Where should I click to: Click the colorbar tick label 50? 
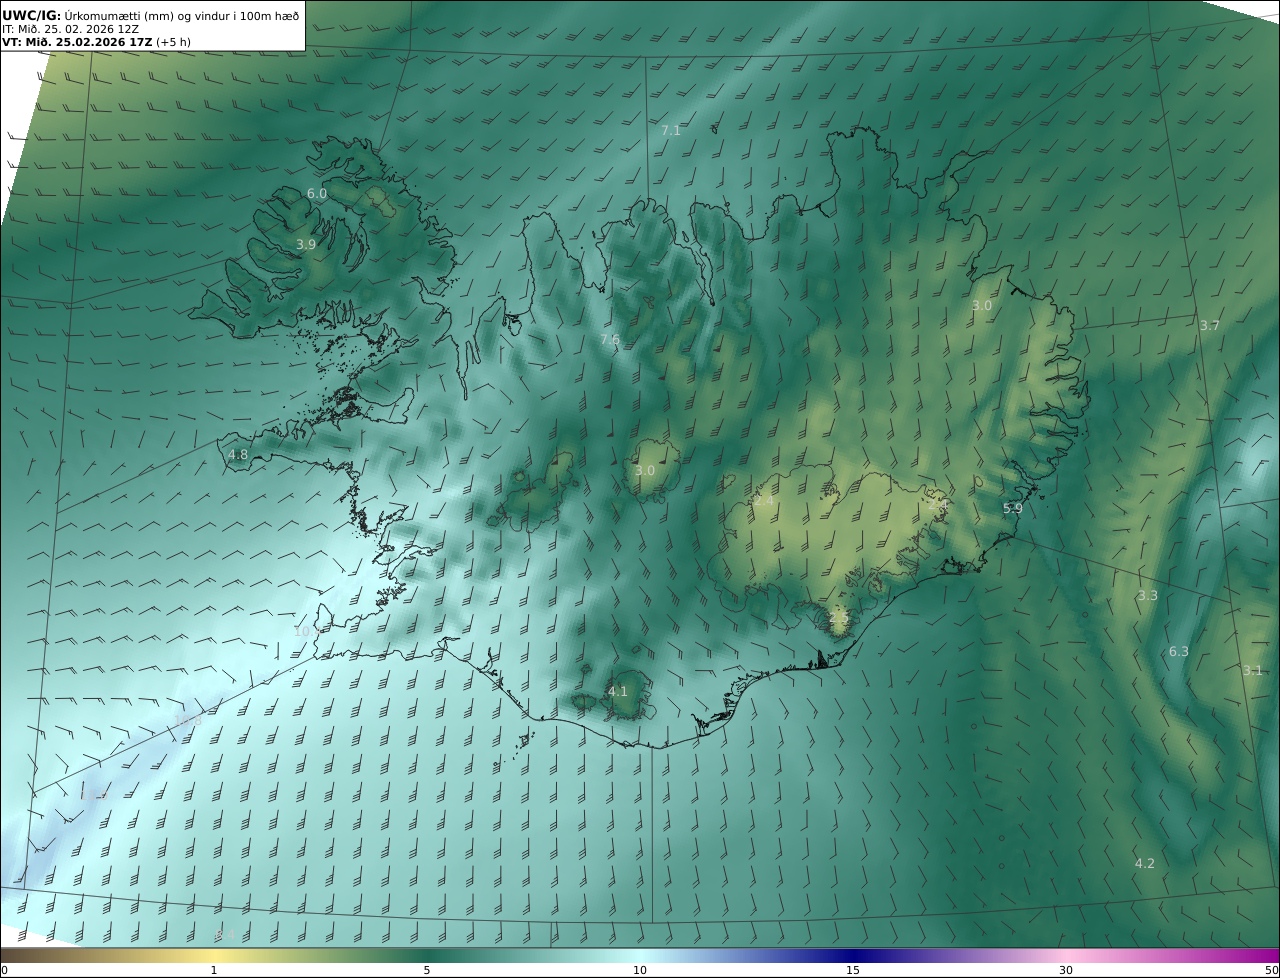point(1272,970)
